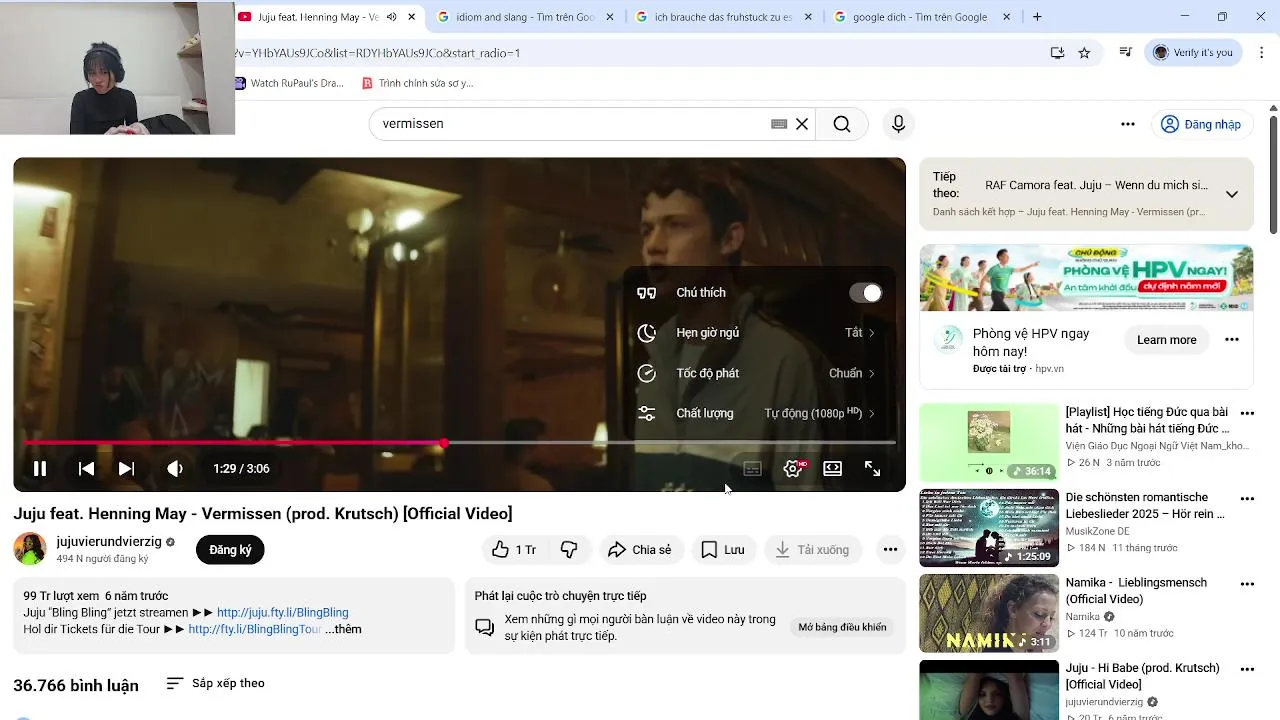Close the player settings gear menu
Image resolution: width=1280 pixels, height=720 pixels.
click(x=793, y=468)
